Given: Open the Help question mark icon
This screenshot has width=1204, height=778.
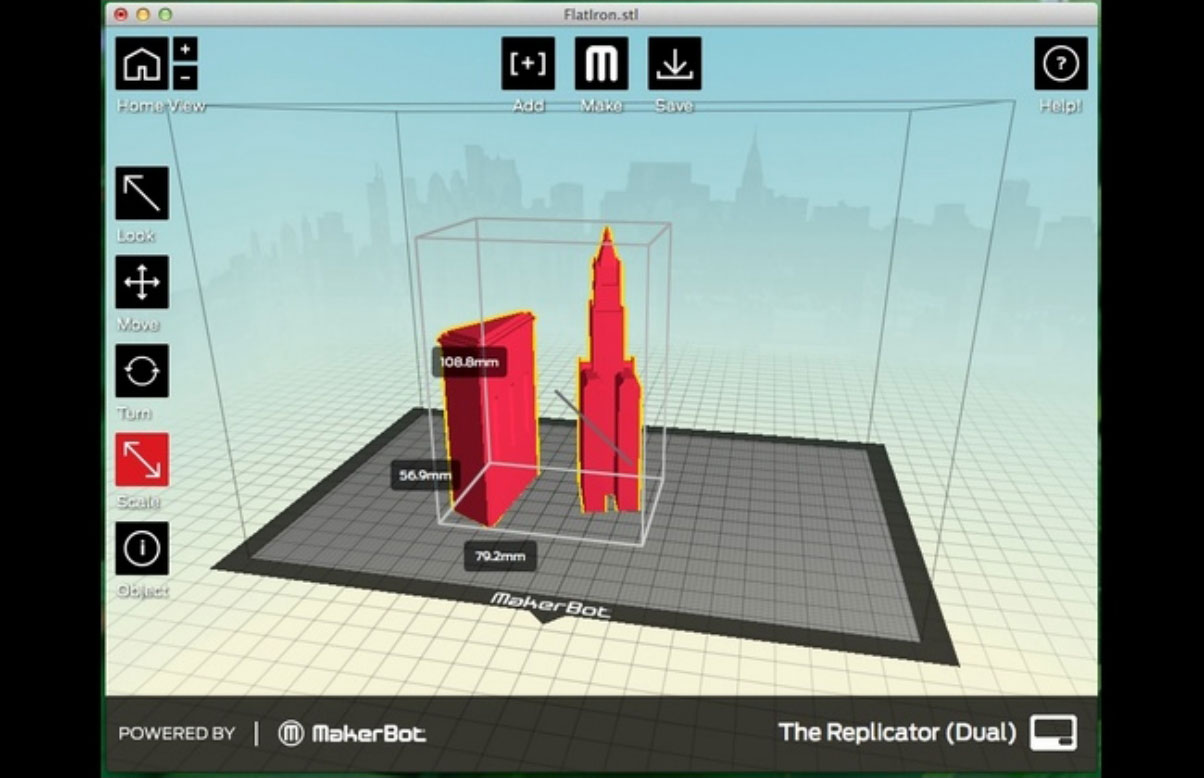Looking at the screenshot, I should click(1061, 64).
